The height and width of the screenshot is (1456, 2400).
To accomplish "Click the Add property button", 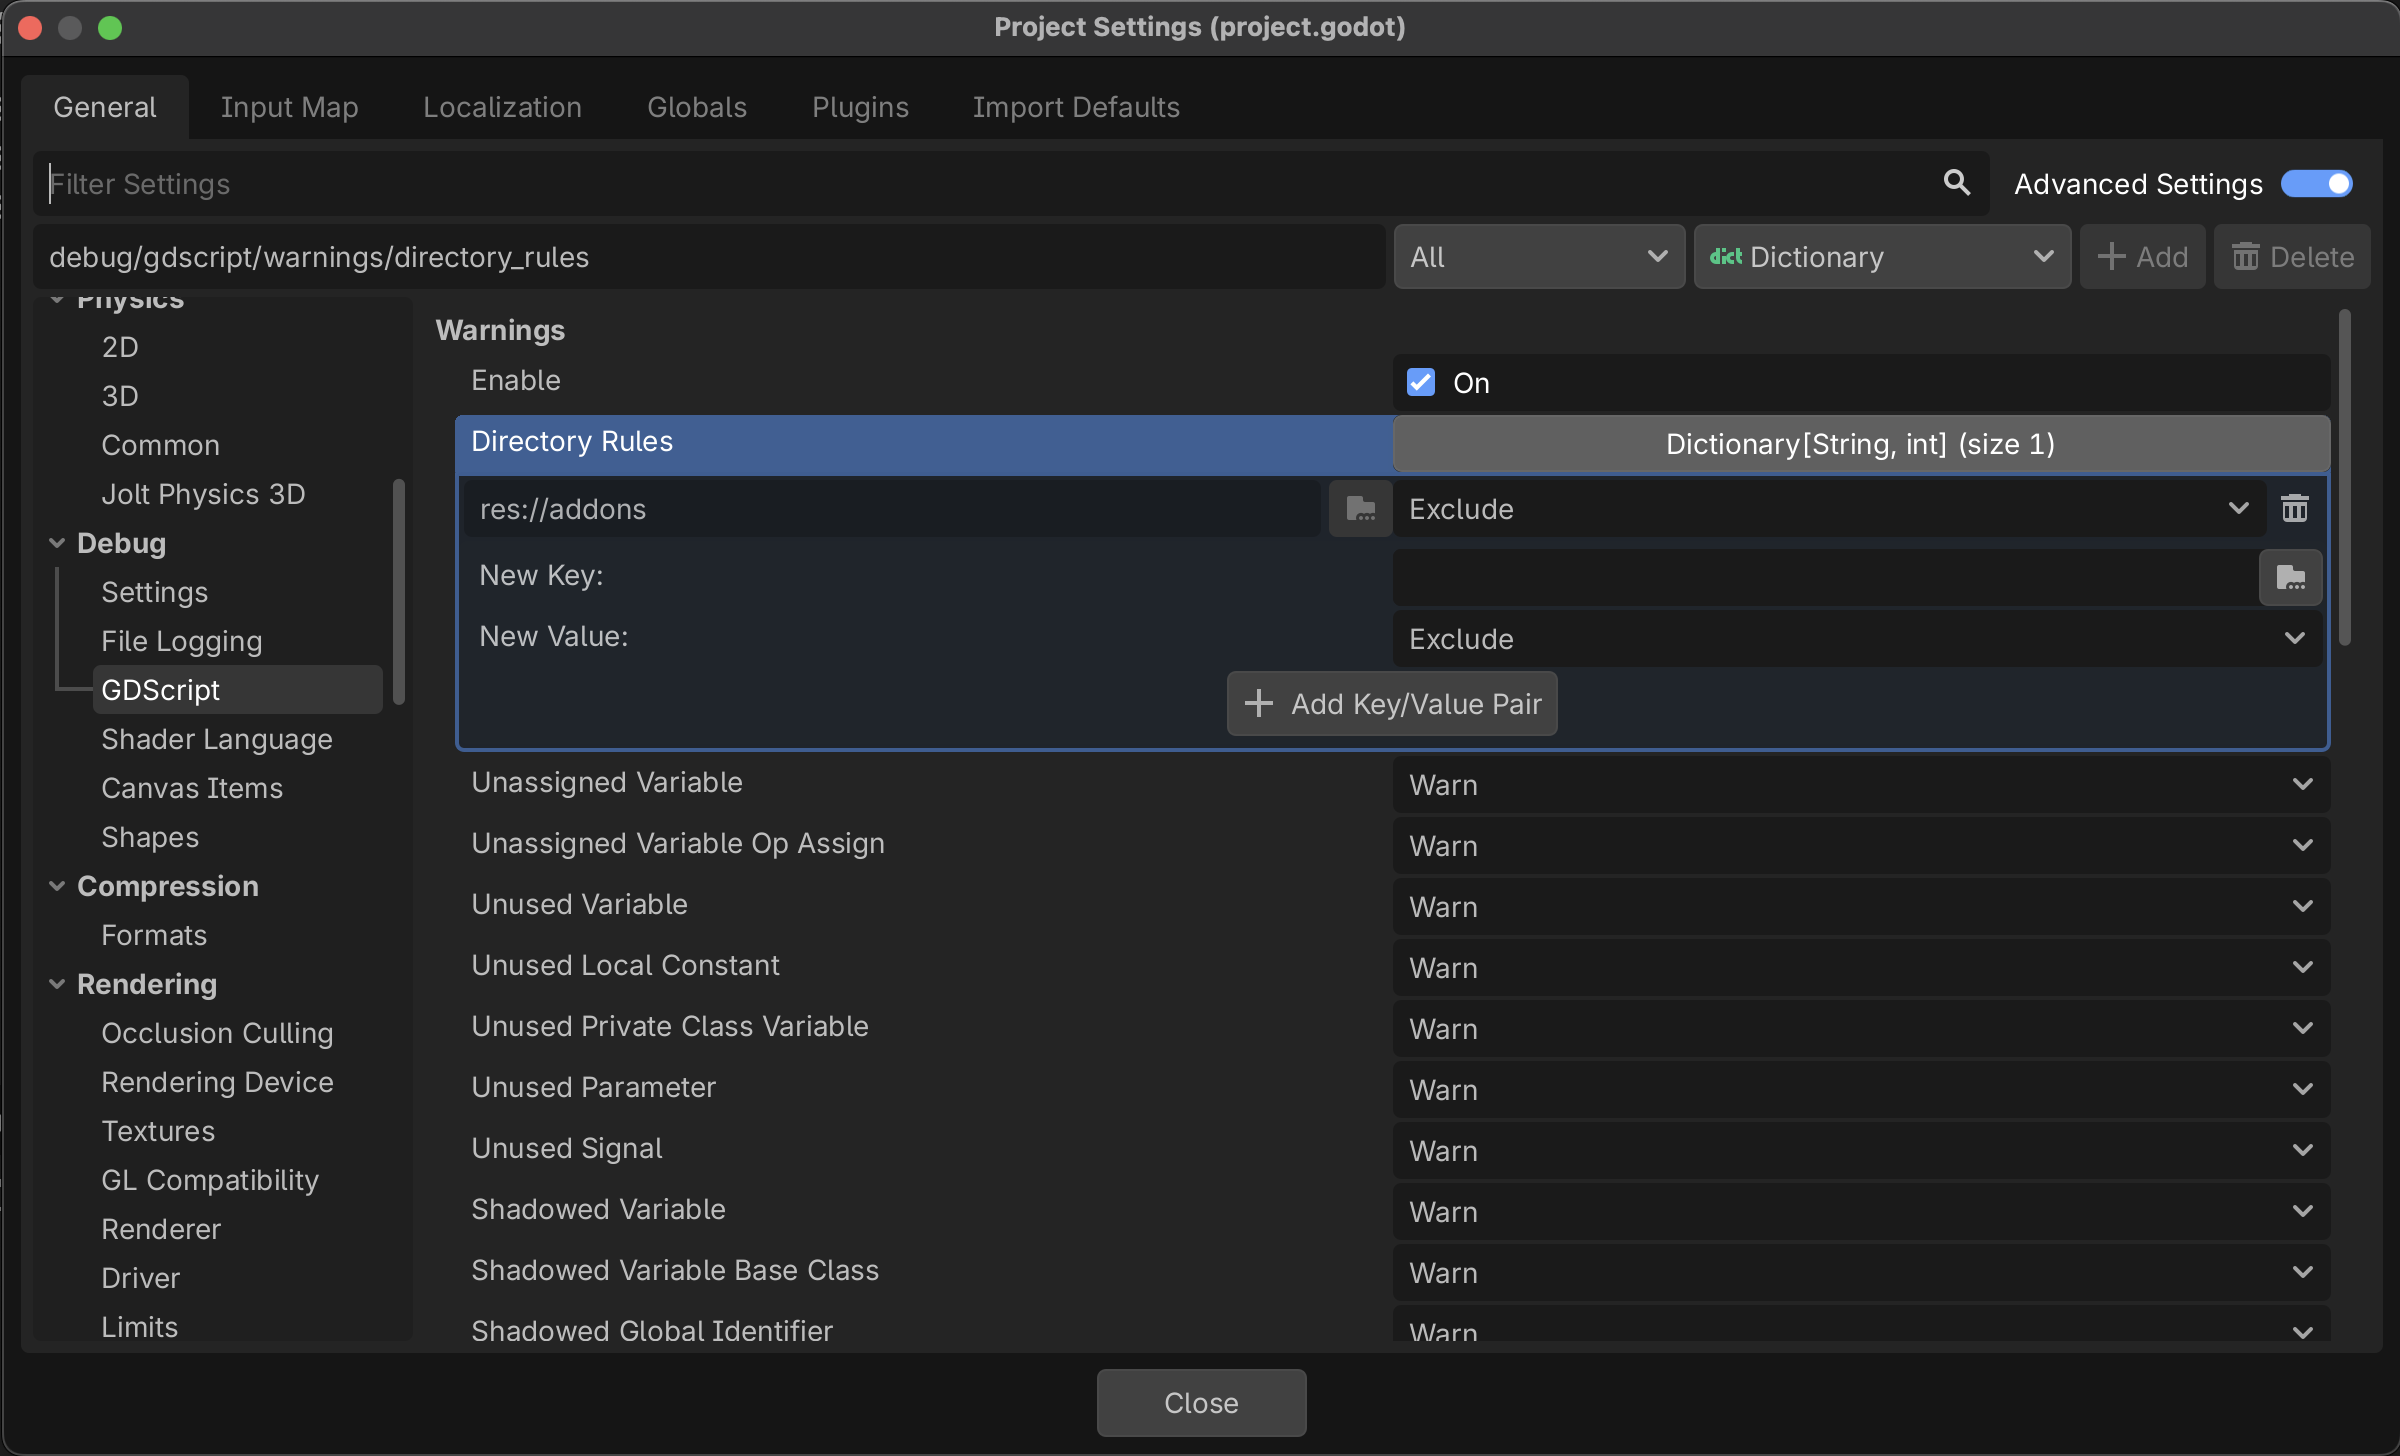I will click(2143, 257).
